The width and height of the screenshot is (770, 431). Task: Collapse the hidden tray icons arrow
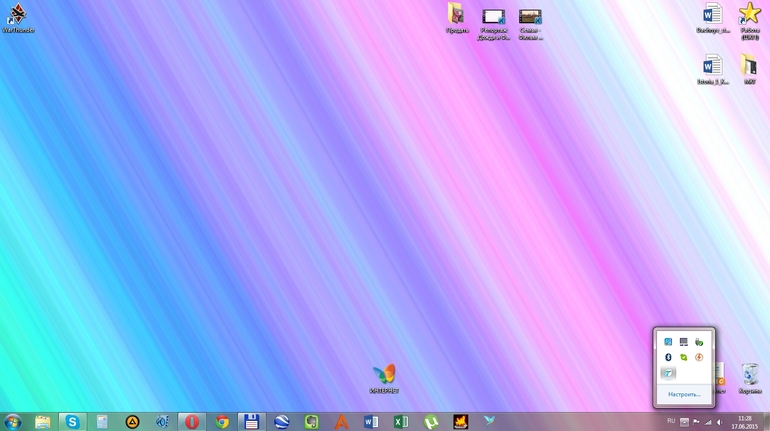pyautogui.click(x=685, y=421)
